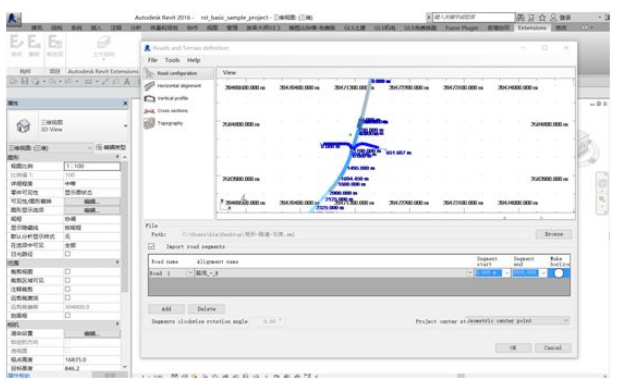The image size is (620, 387).
Task: Open the Help menu in Roads dialog
Action: 193,60
